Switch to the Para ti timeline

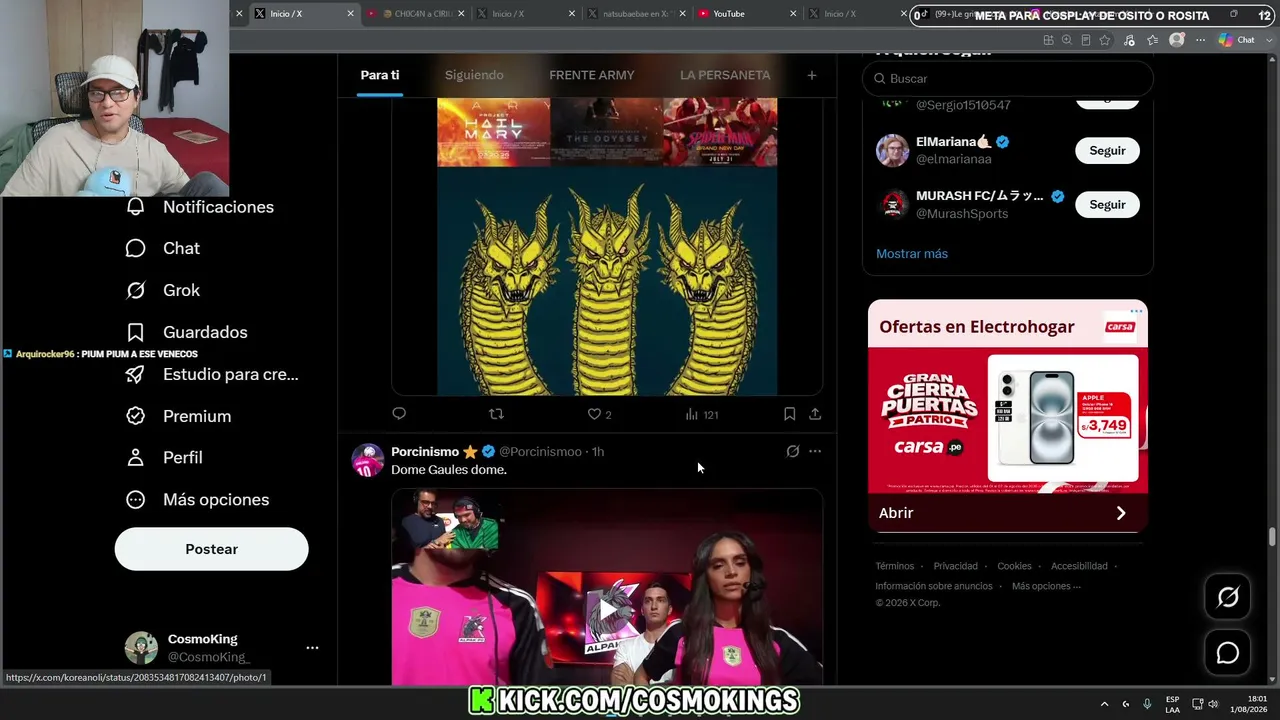380,75
